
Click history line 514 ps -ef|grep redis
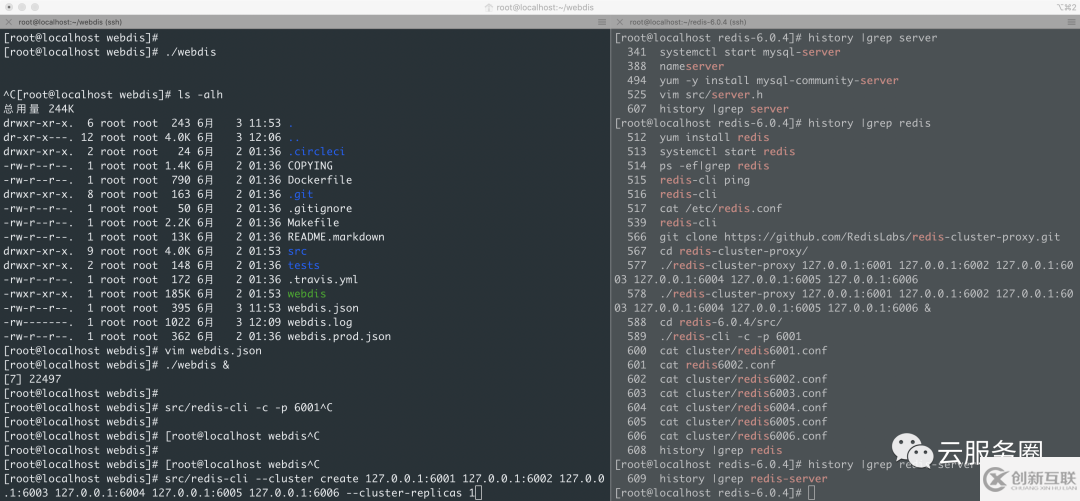[698, 166]
